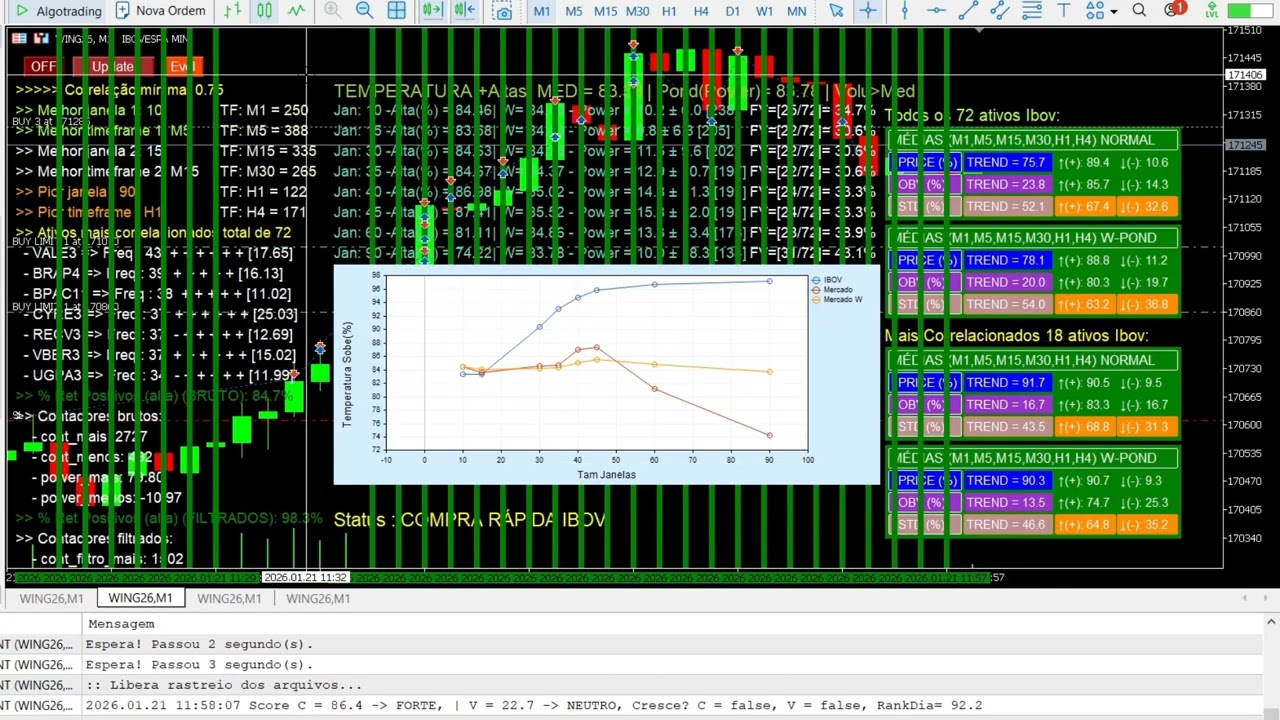This screenshot has height=720, width=1280.
Task: Draw a horizontal line on the chart
Action: tap(936, 11)
